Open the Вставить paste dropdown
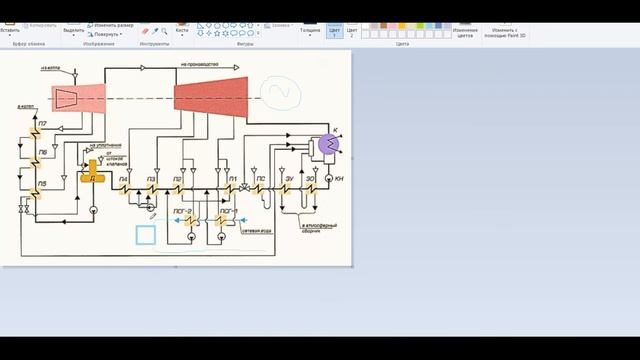The image size is (640, 360). coord(10,32)
